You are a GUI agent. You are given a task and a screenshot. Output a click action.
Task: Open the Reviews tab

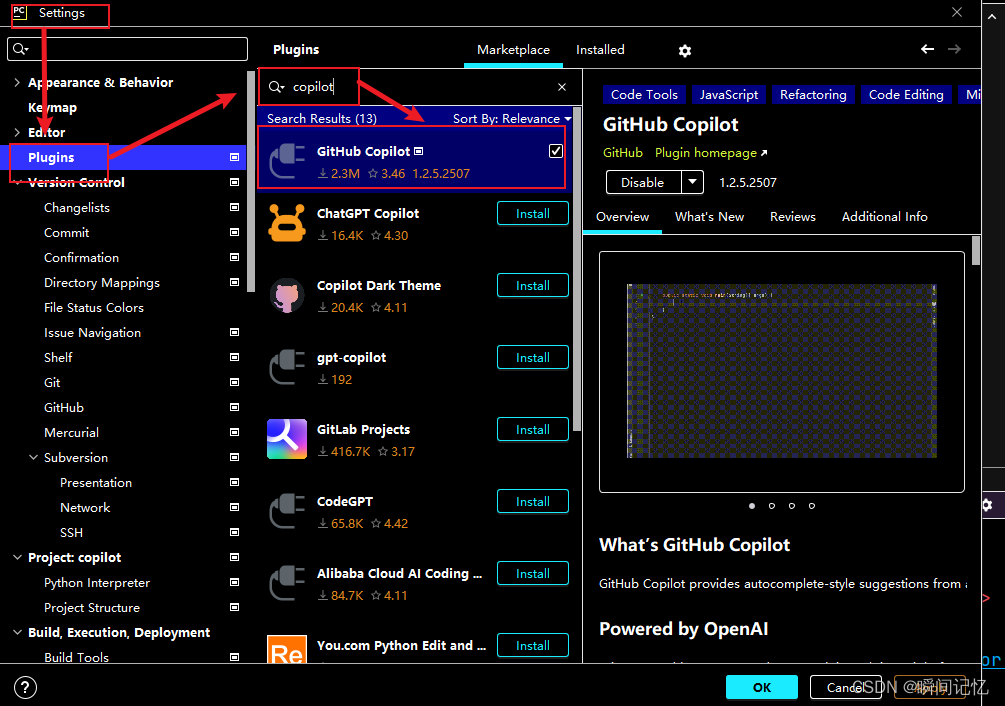coord(793,217)
